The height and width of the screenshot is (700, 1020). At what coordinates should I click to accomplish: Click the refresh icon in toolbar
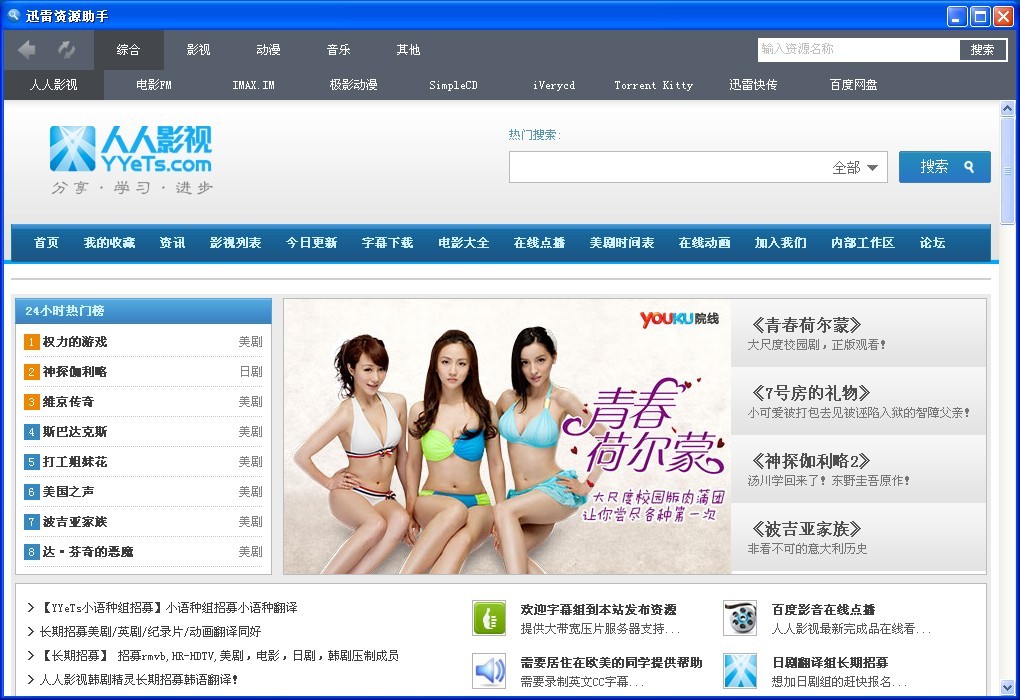[x=67, y=49]
